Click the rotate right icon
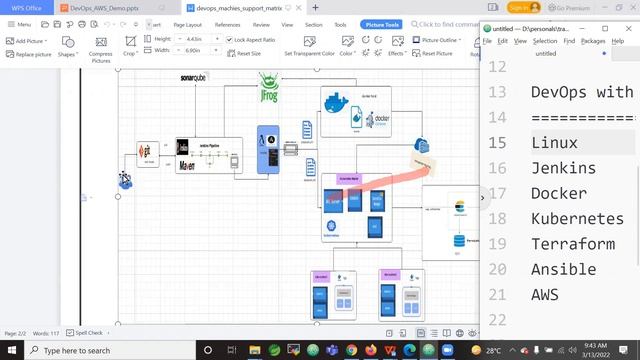640x360 pixels. pyautogui.click(x=378, y=40)
